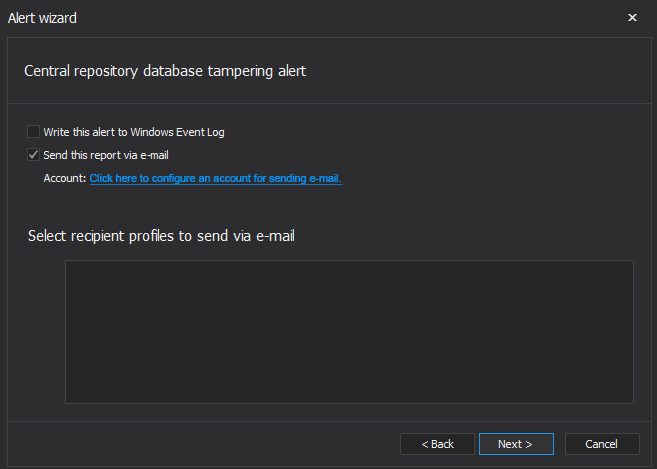Click the "Write this alert to Windows Event Log" label

[x=134, y=132]
